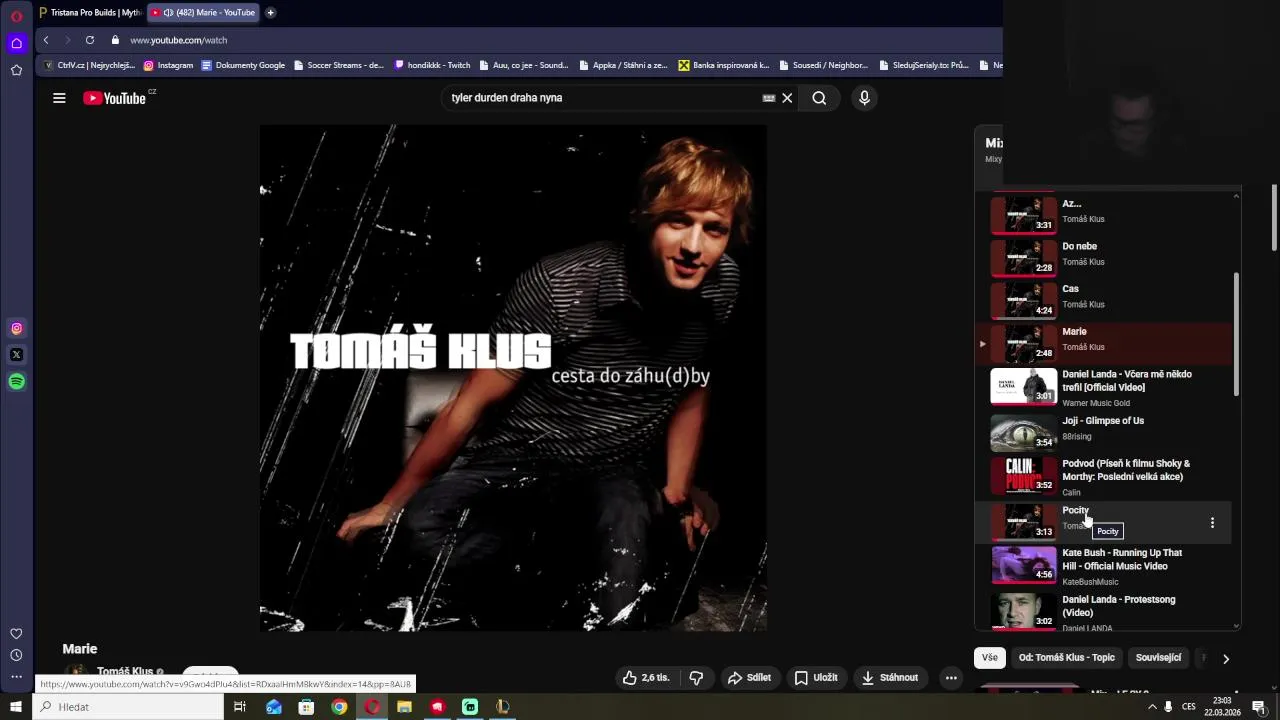Like the video with thumbs-up button
1280x720 pixels.
point(646,677)
